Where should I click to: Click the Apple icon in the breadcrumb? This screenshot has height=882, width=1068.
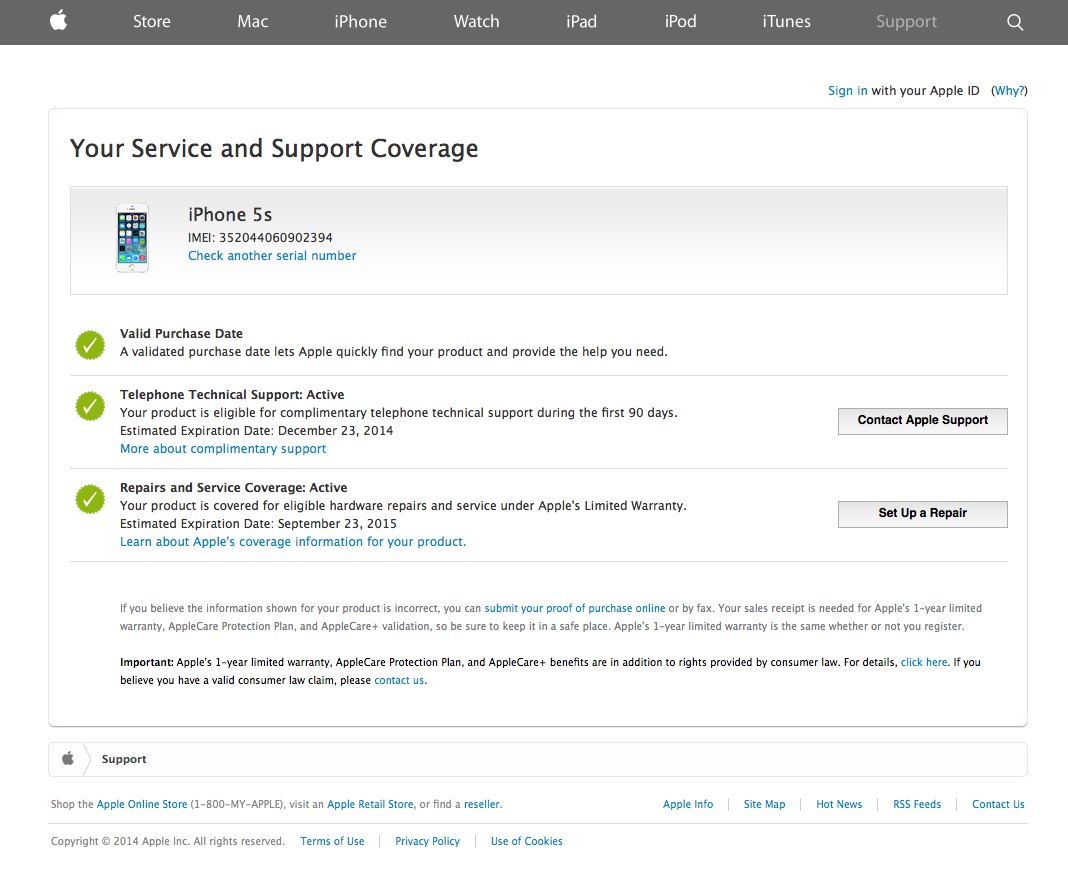(67, 758)
